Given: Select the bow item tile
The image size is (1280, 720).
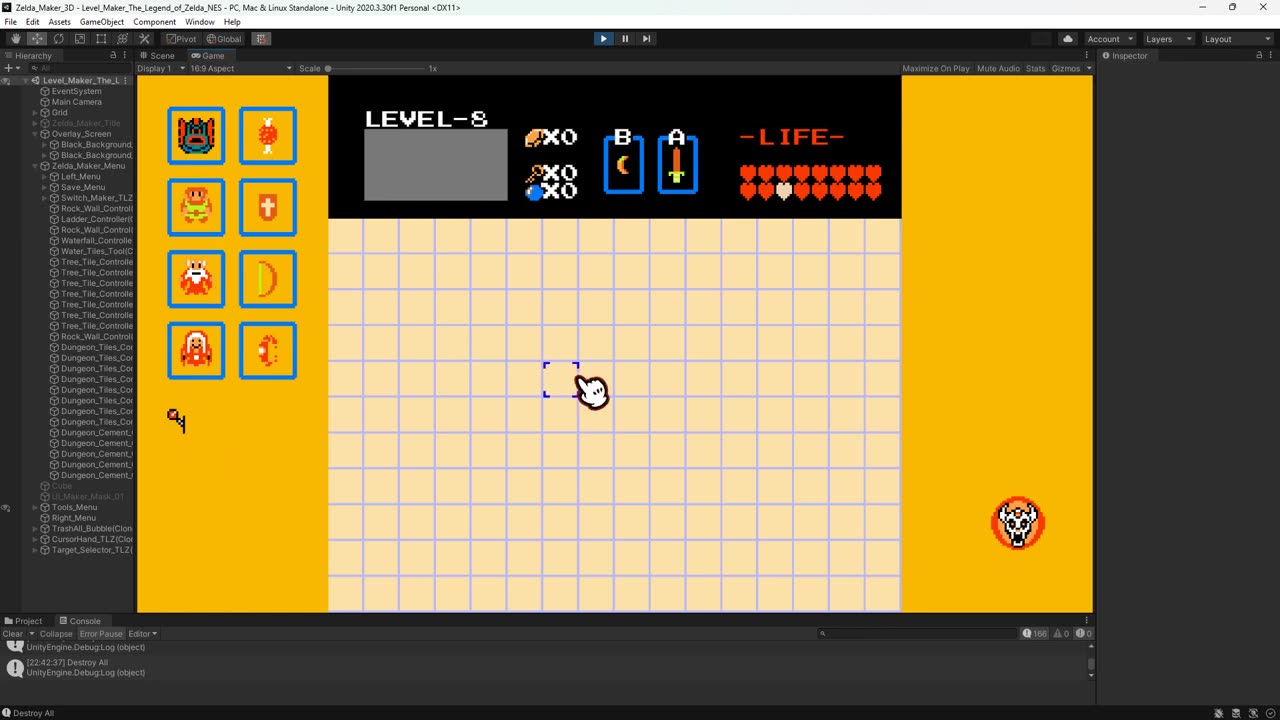Looking at the screenshot, I should pos(268,279).
